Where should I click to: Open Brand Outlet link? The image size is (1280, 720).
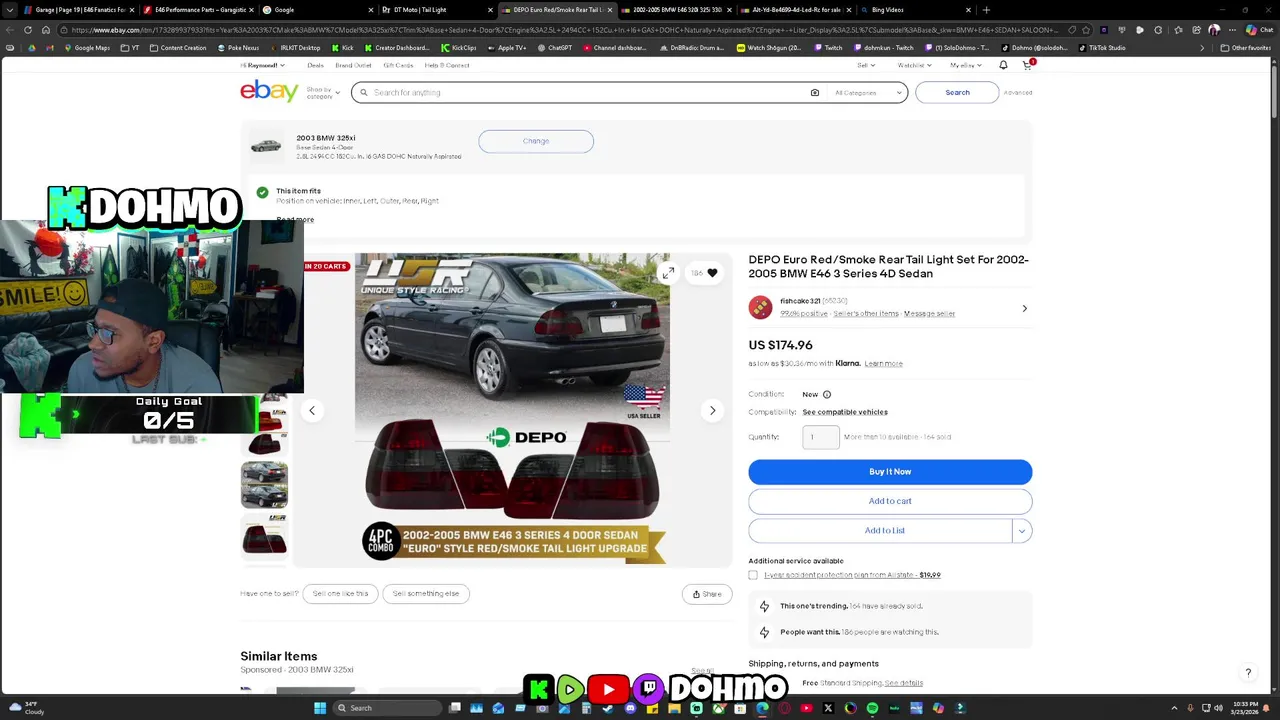[353, 65]
